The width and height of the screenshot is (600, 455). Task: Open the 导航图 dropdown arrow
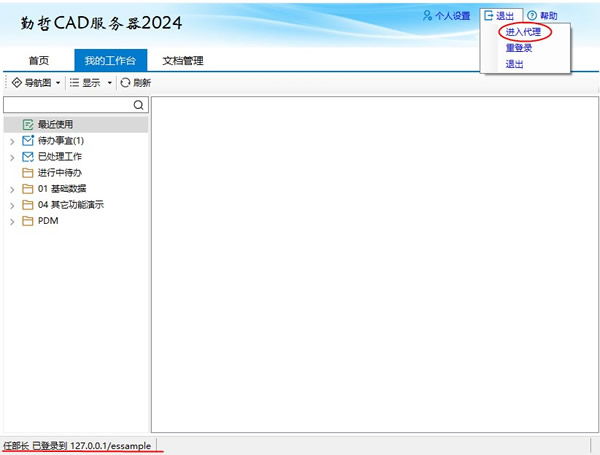(58, 82)
